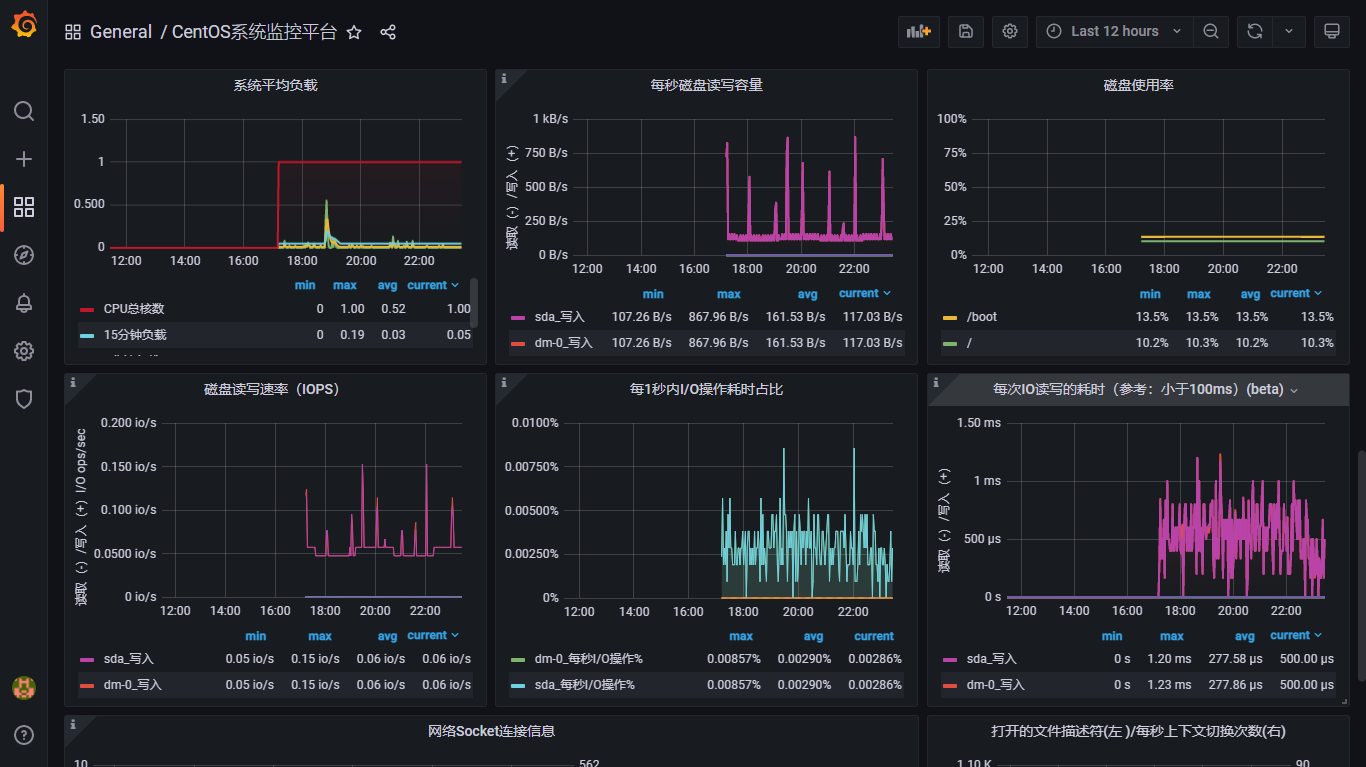Refresh the dashboard
Screen dimensions: 1366x767
click(x=1254, y=31)
